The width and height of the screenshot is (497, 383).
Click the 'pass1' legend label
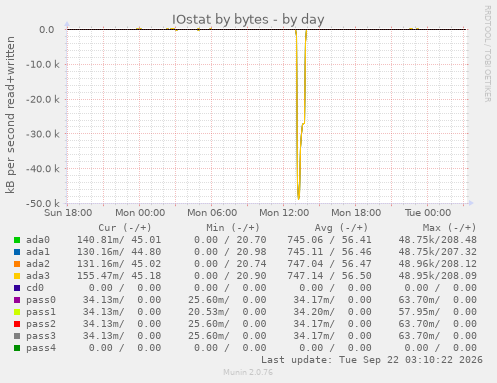coord(41,312)
